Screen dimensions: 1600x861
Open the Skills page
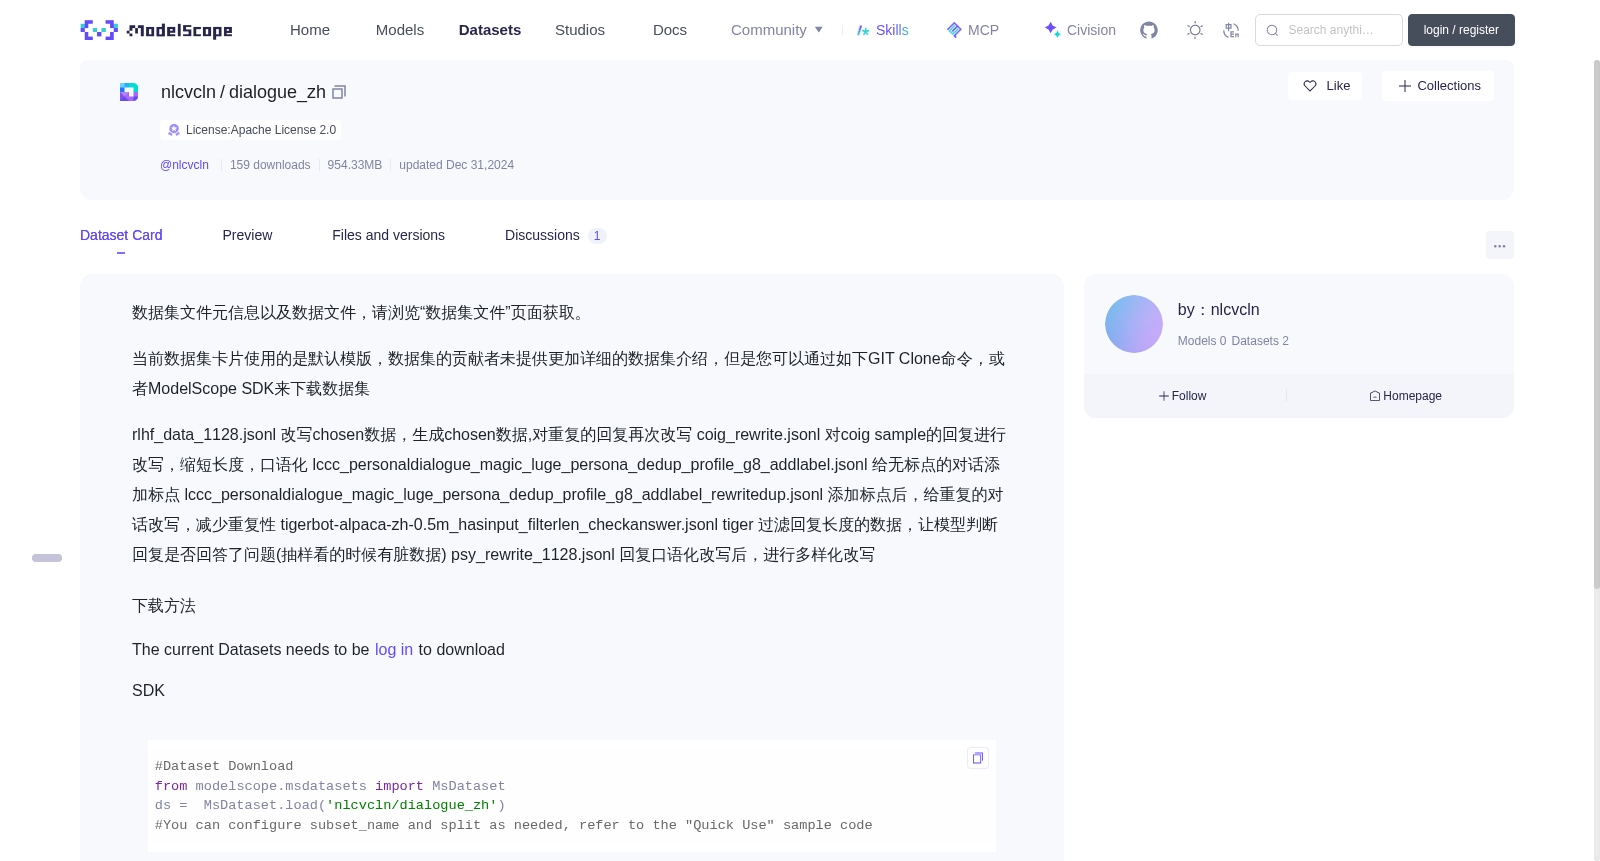882,30
